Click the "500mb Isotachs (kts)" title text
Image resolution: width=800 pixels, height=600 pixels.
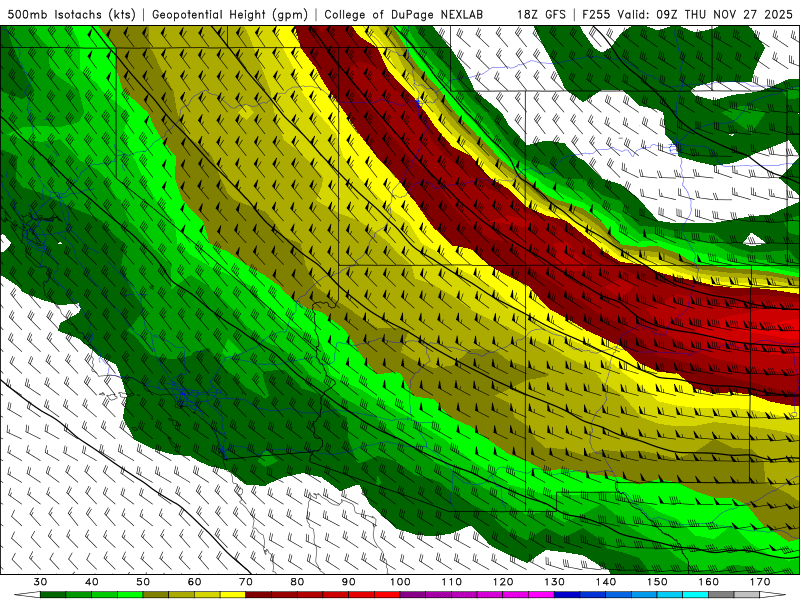pyautogui.click(x=71, y=14)
